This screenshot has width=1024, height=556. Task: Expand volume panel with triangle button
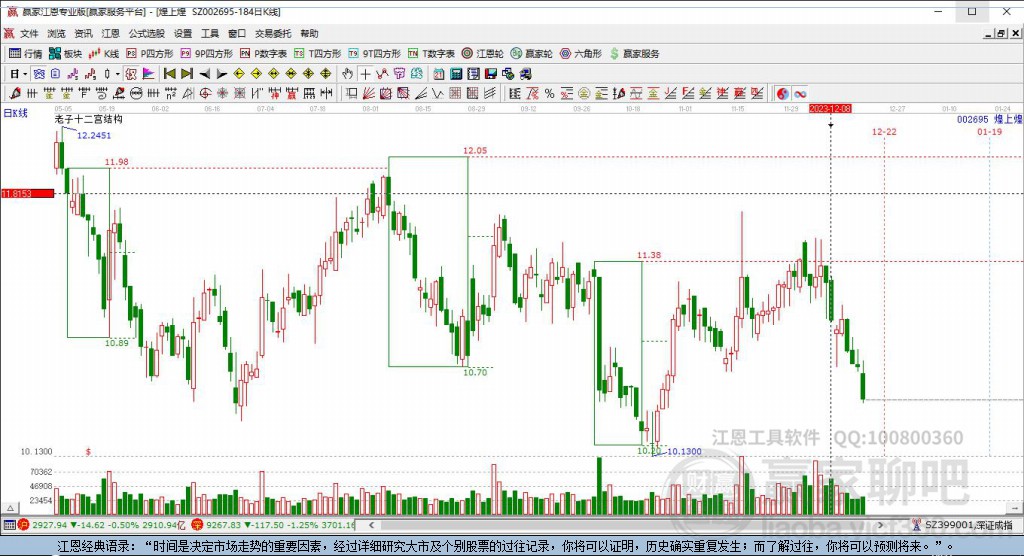tap(10, 508)
